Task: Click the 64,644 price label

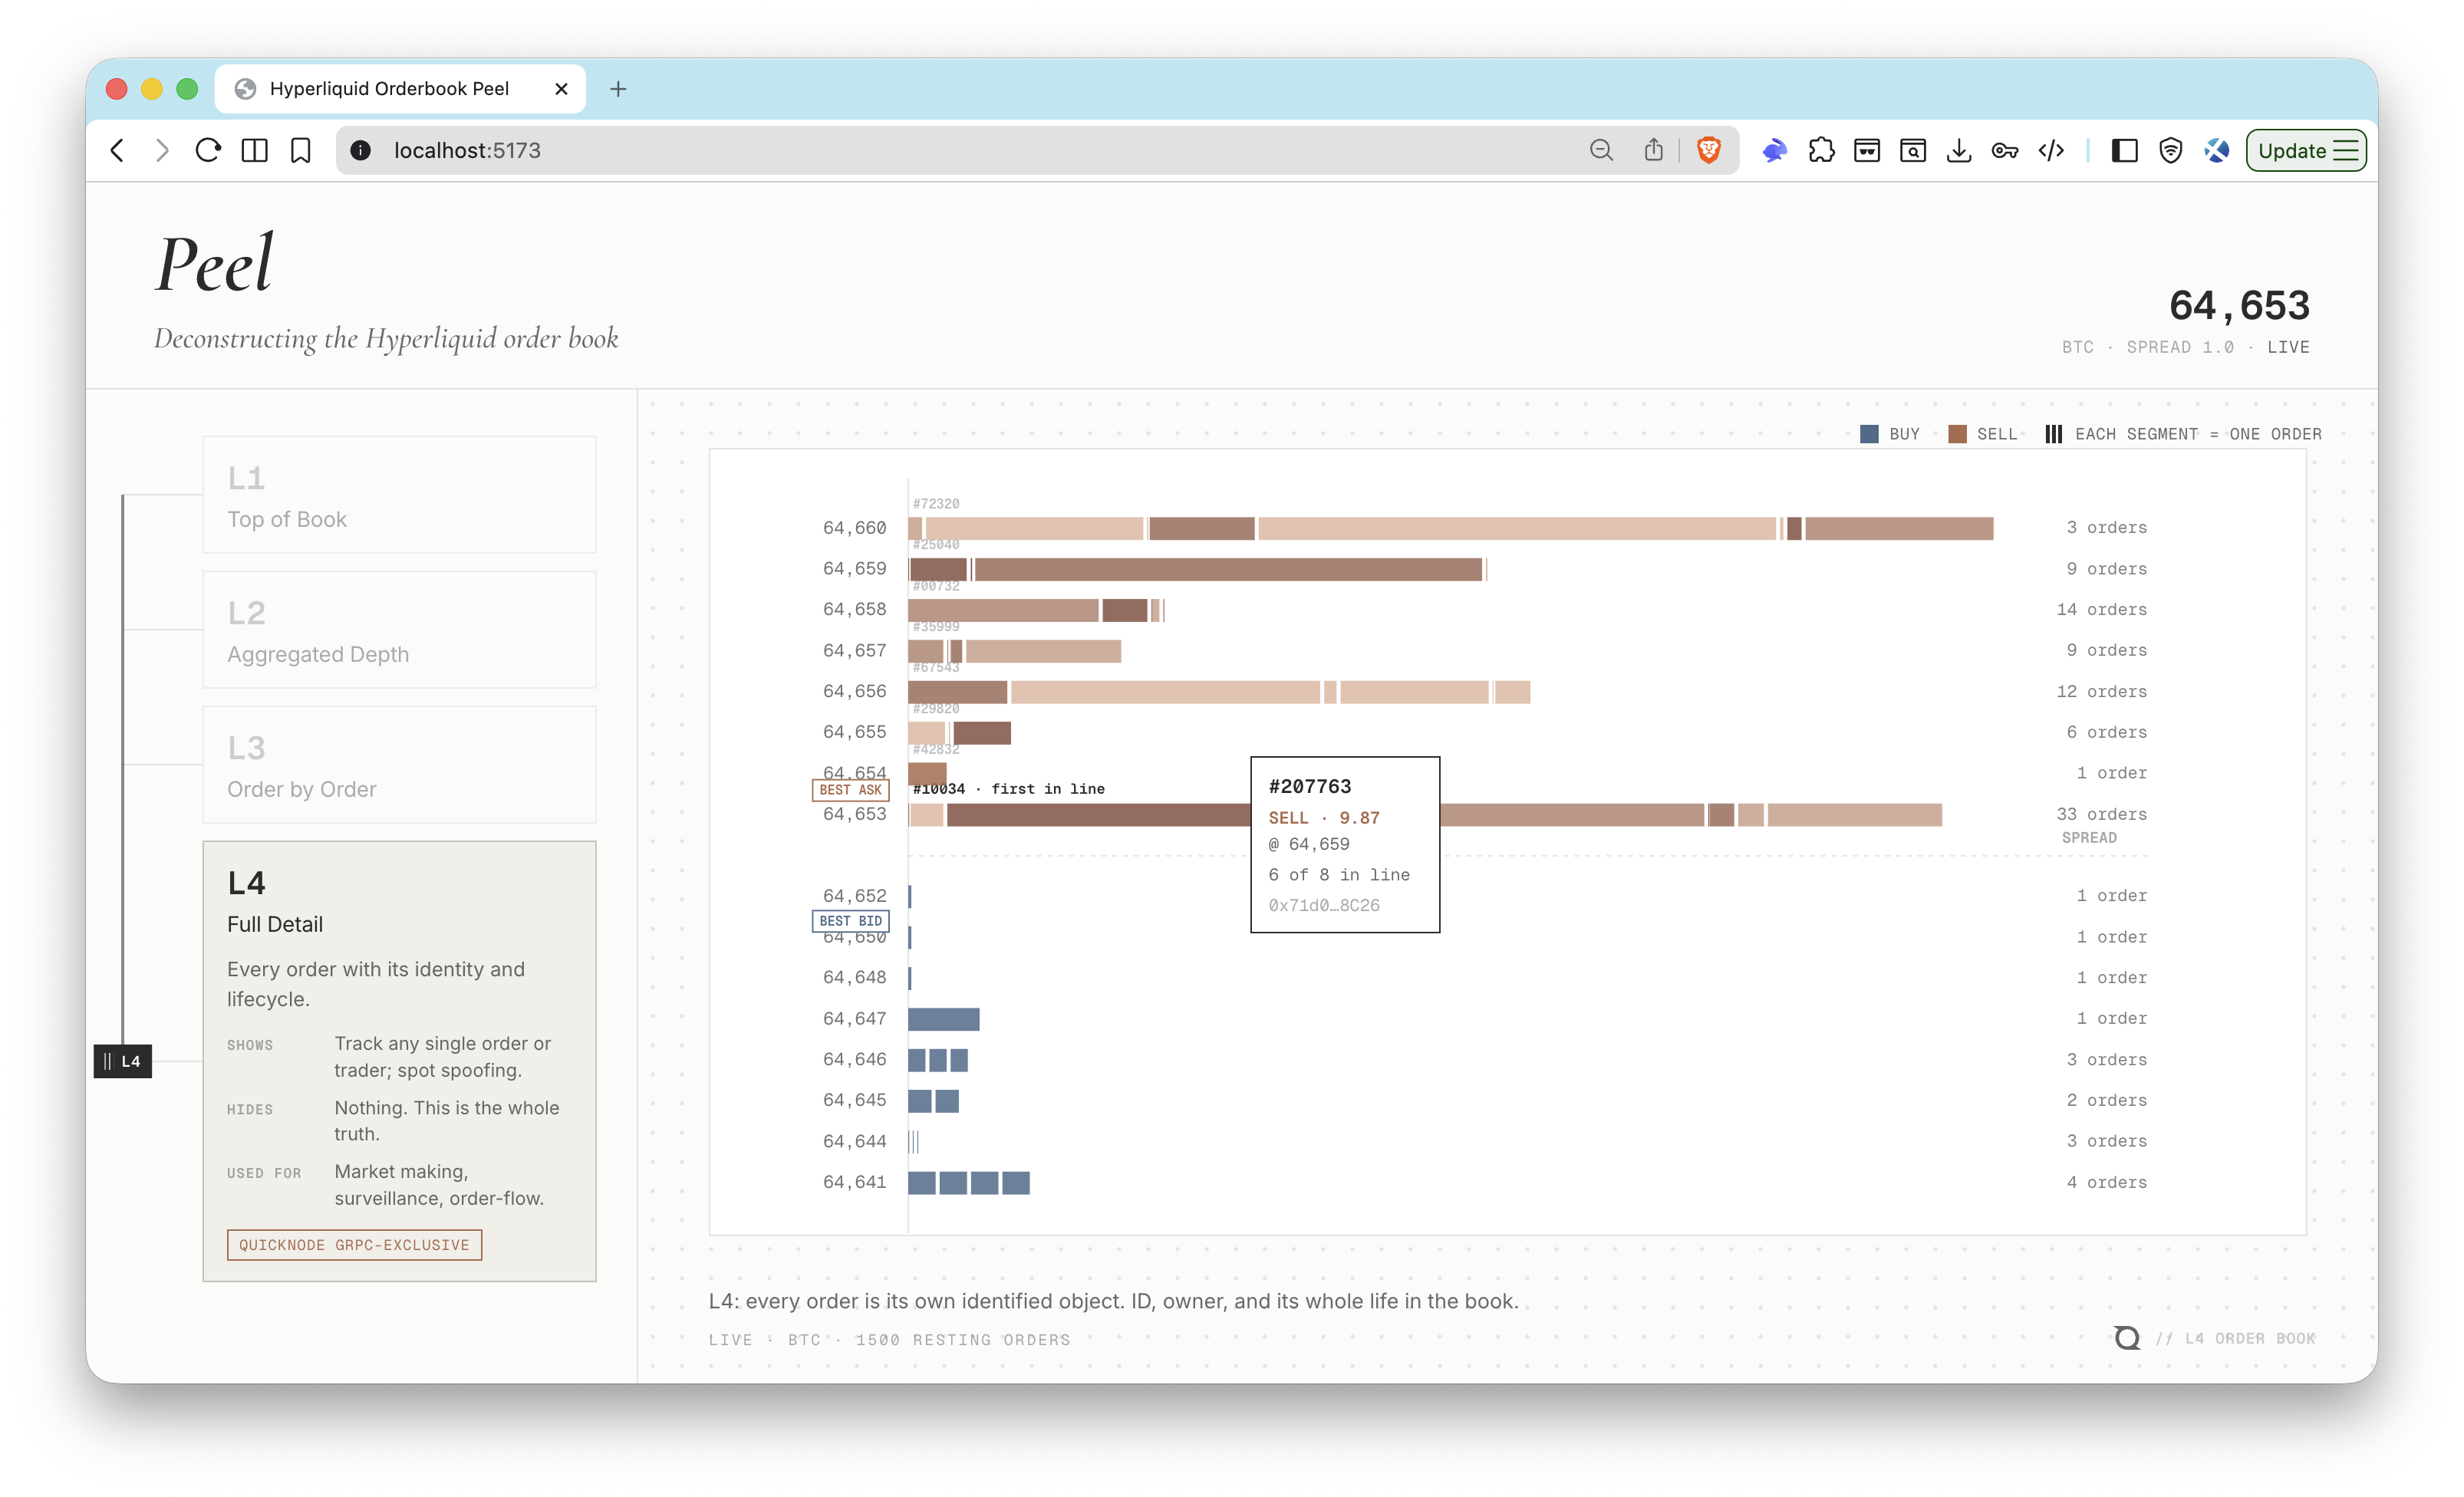Action: point(854,1141)
